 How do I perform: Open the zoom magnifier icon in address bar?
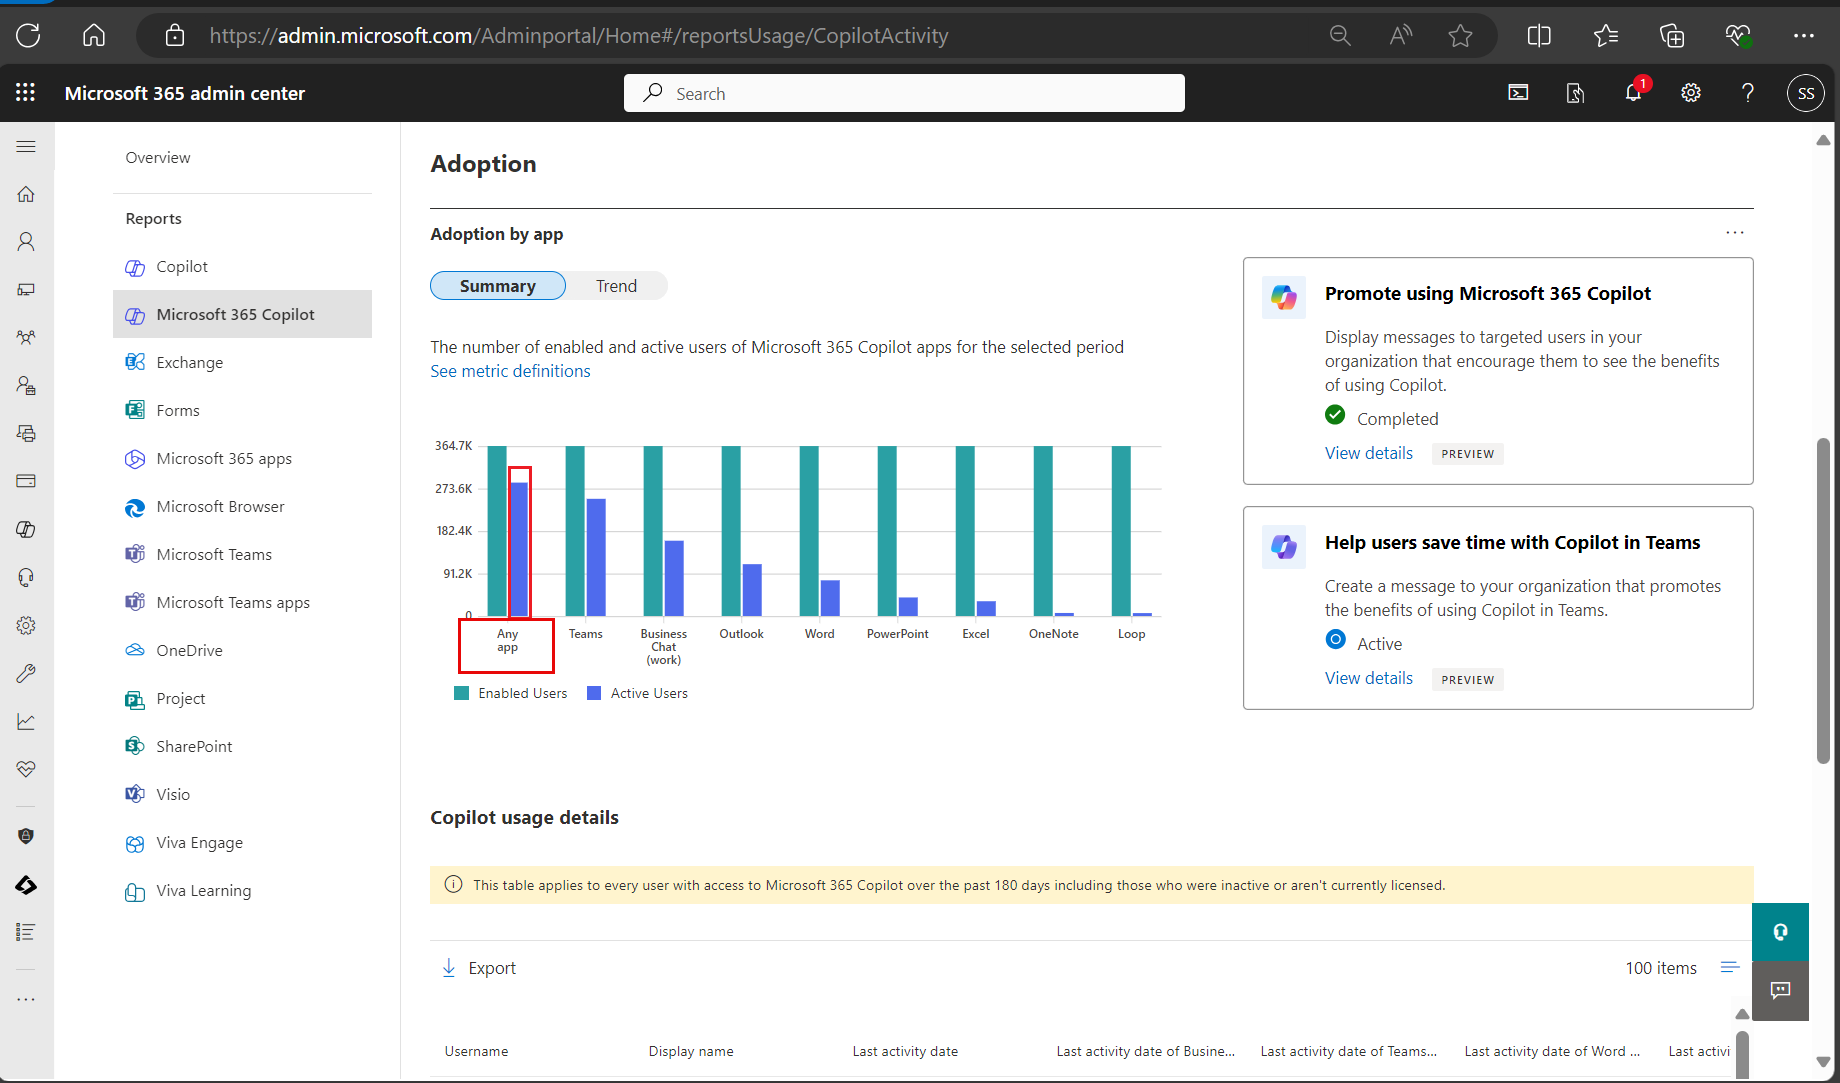[1340, 36]
